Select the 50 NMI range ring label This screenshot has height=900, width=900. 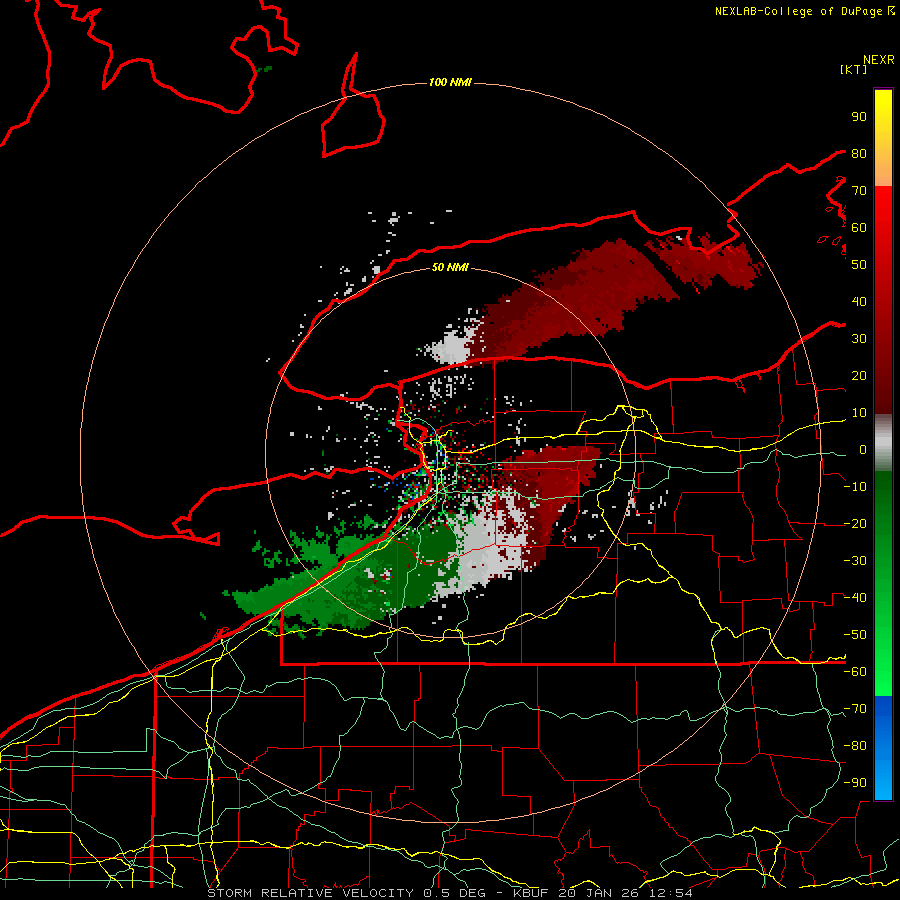point(450,267)
